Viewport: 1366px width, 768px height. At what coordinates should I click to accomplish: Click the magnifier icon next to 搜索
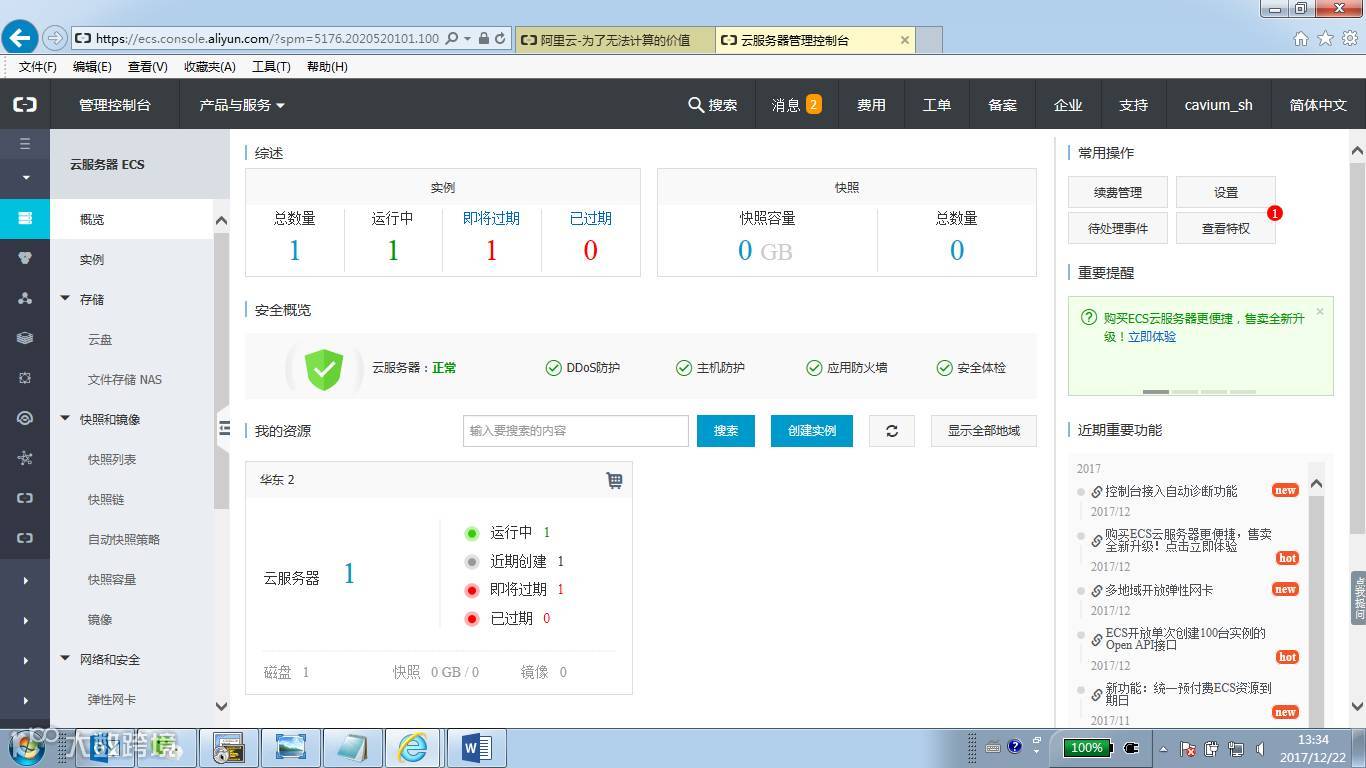tap(696, 105)
